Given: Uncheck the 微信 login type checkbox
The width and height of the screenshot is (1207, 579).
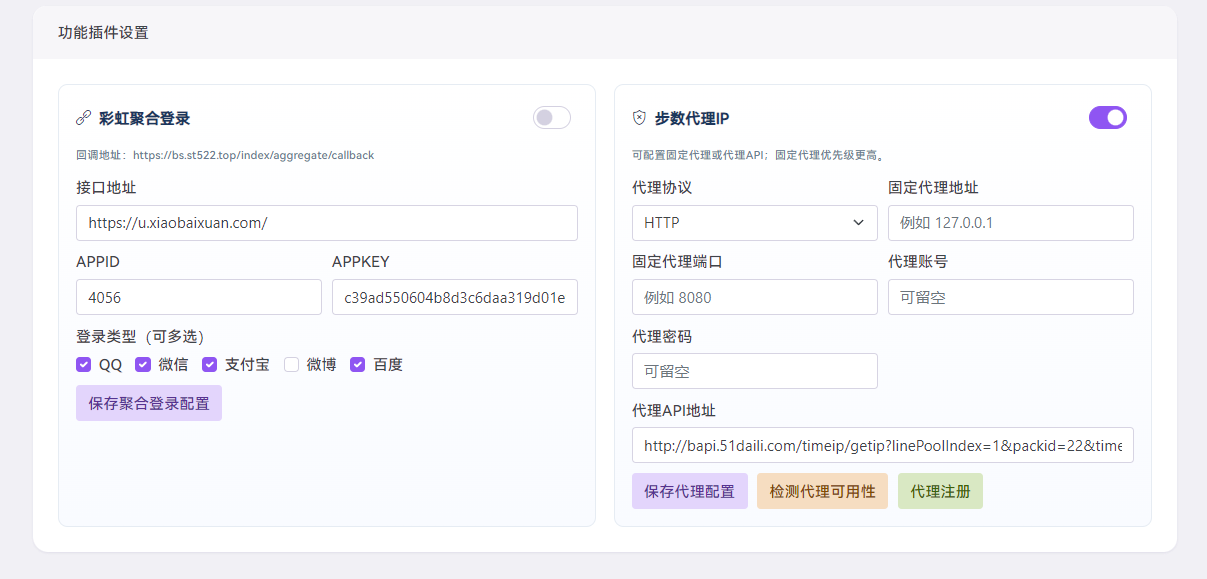Looking at the screenshot, I should click(x=143, y=364).
